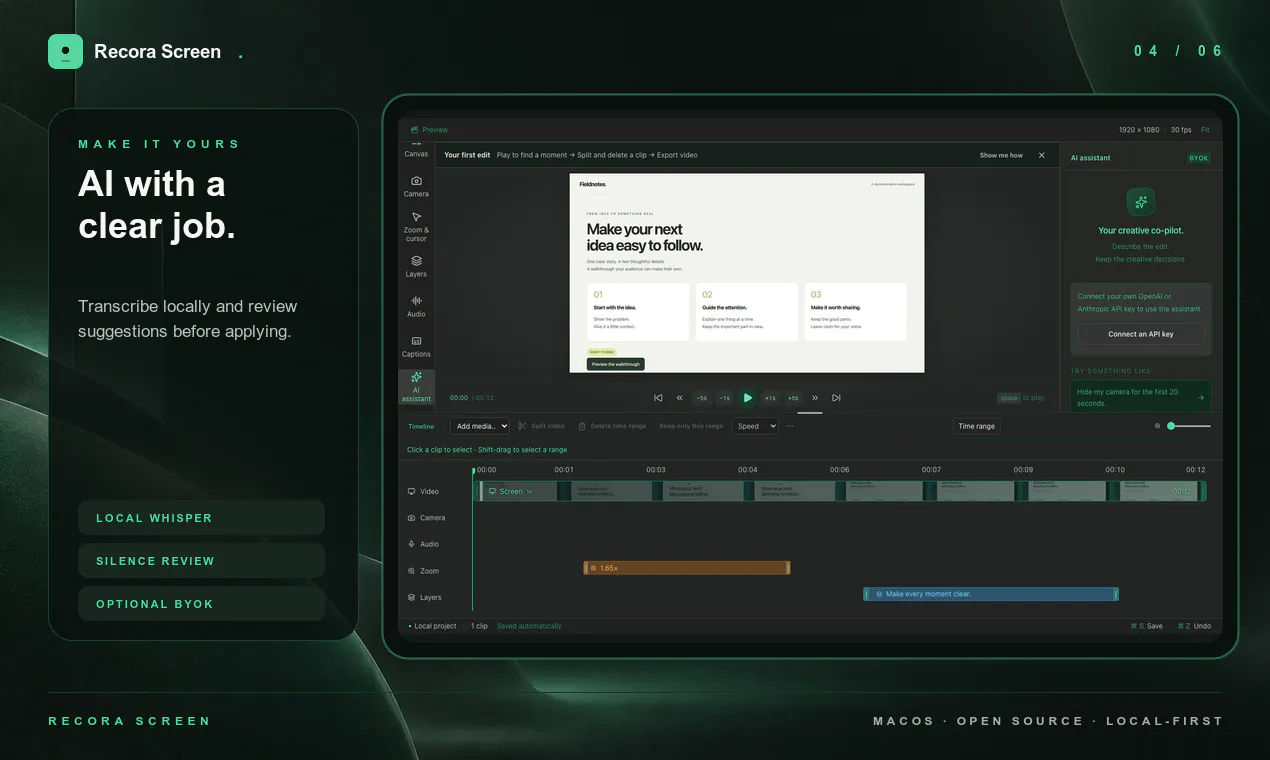This screenshot has width=1270, height=760.
Task: Click 'Preview the walkthrough' button in preview
Action: [616, 364]
